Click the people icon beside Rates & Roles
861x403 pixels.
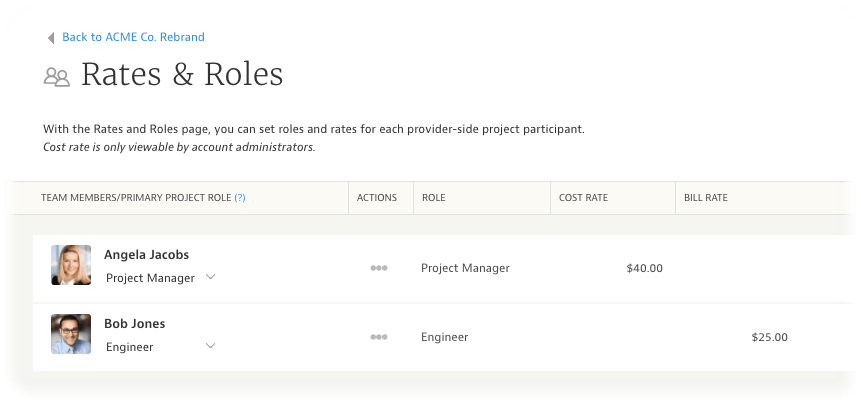click(x=57, y=77)
